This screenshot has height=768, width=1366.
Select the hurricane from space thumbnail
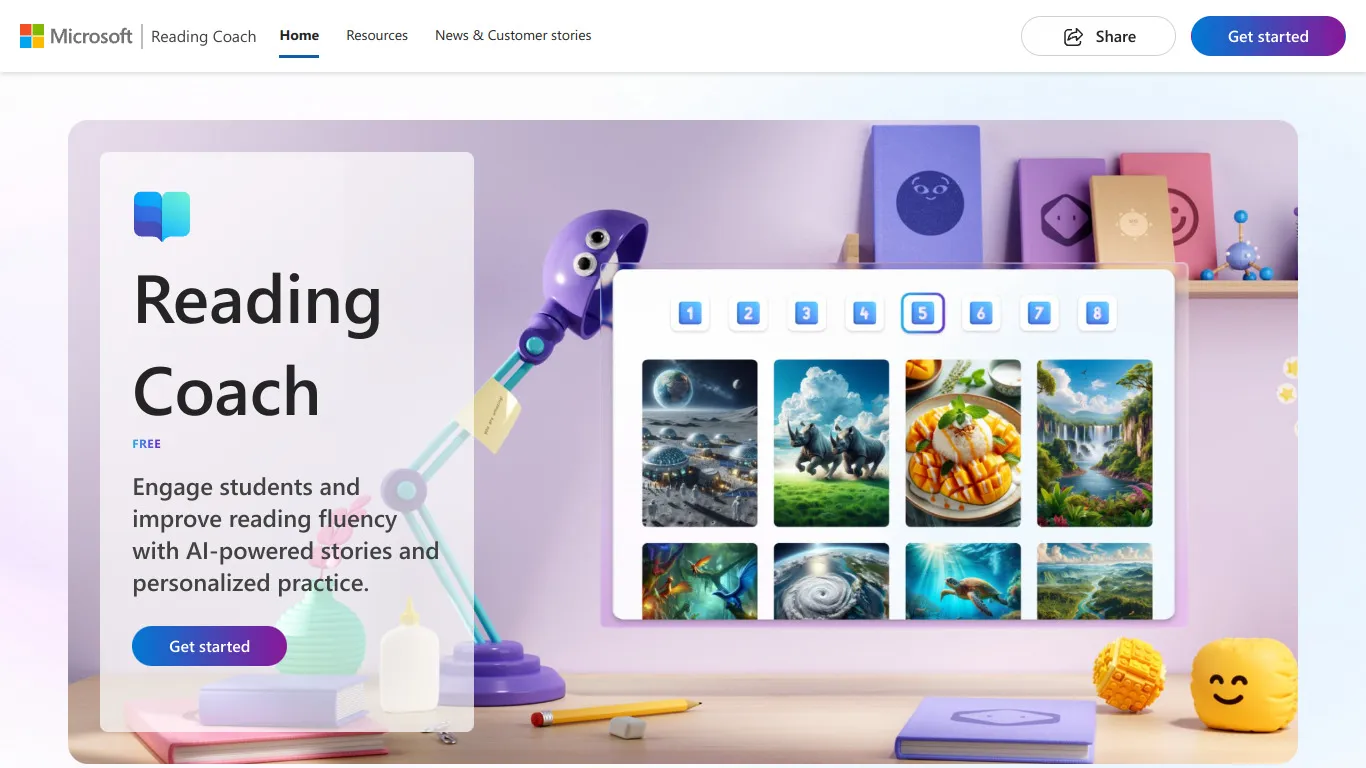(x=831, y=581)
